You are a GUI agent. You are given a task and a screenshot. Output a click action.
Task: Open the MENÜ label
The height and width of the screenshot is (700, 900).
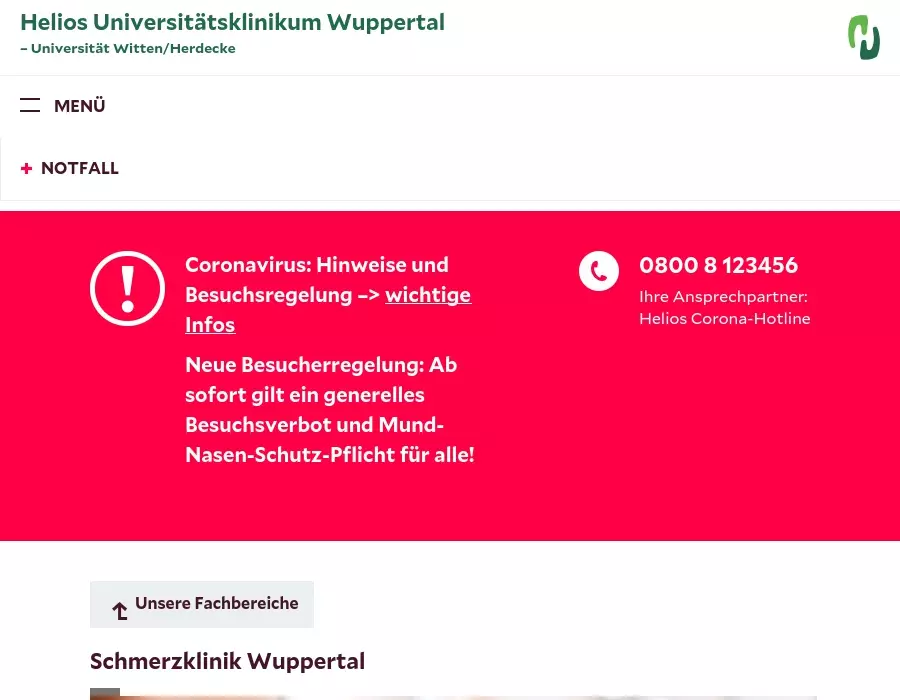tap(80, 106)
